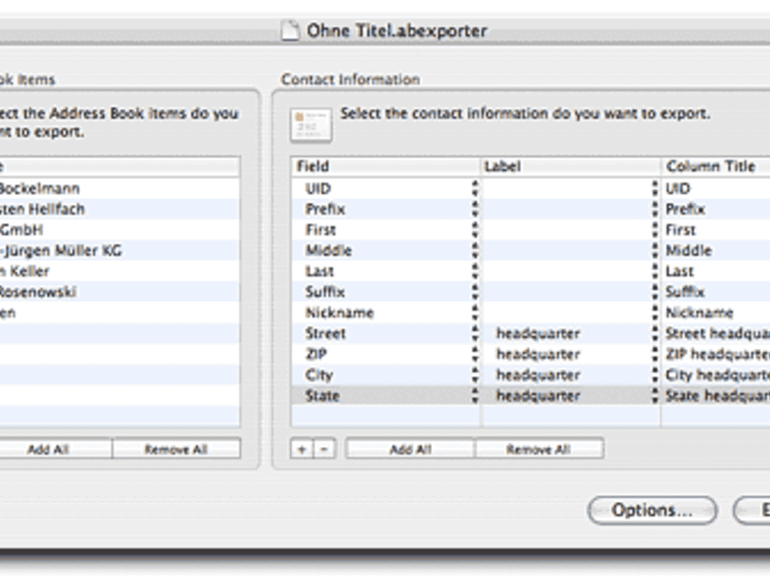Open the Field popup arrows on the Nickname row
This screenshot has height=578, width=770.
[x=474, y=313]
